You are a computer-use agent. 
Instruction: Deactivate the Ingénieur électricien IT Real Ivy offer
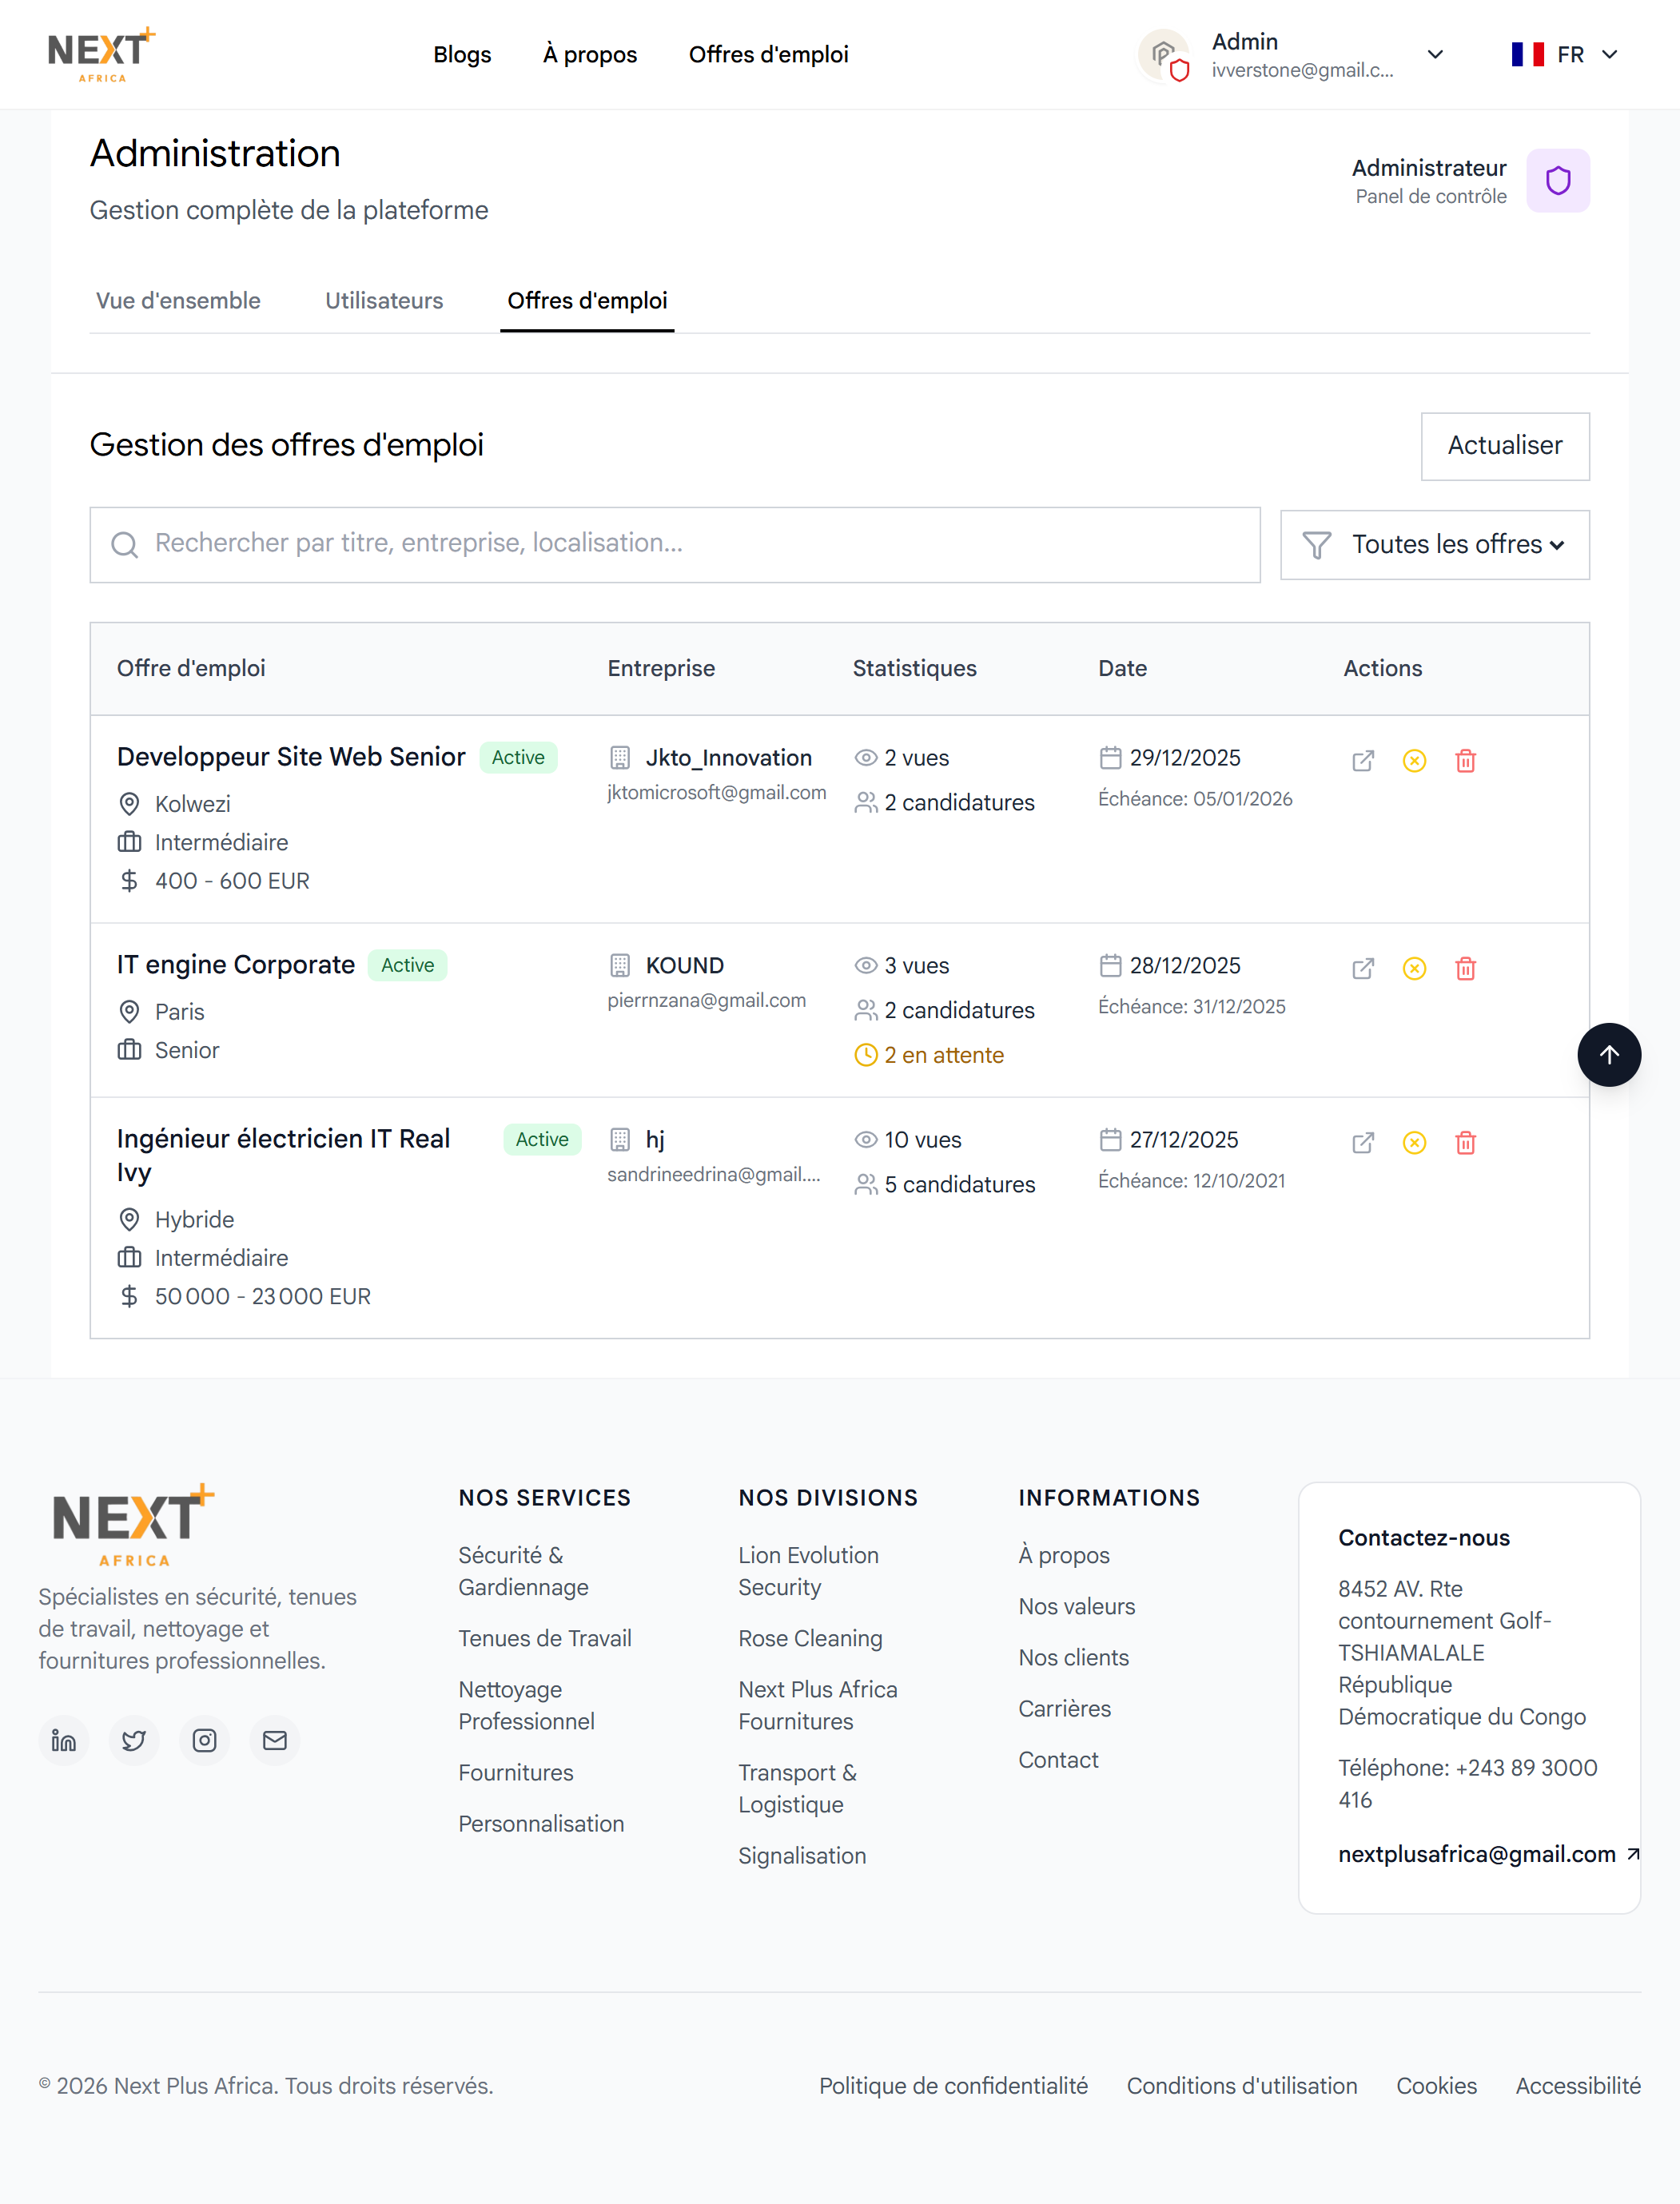coord(1414,1143)
